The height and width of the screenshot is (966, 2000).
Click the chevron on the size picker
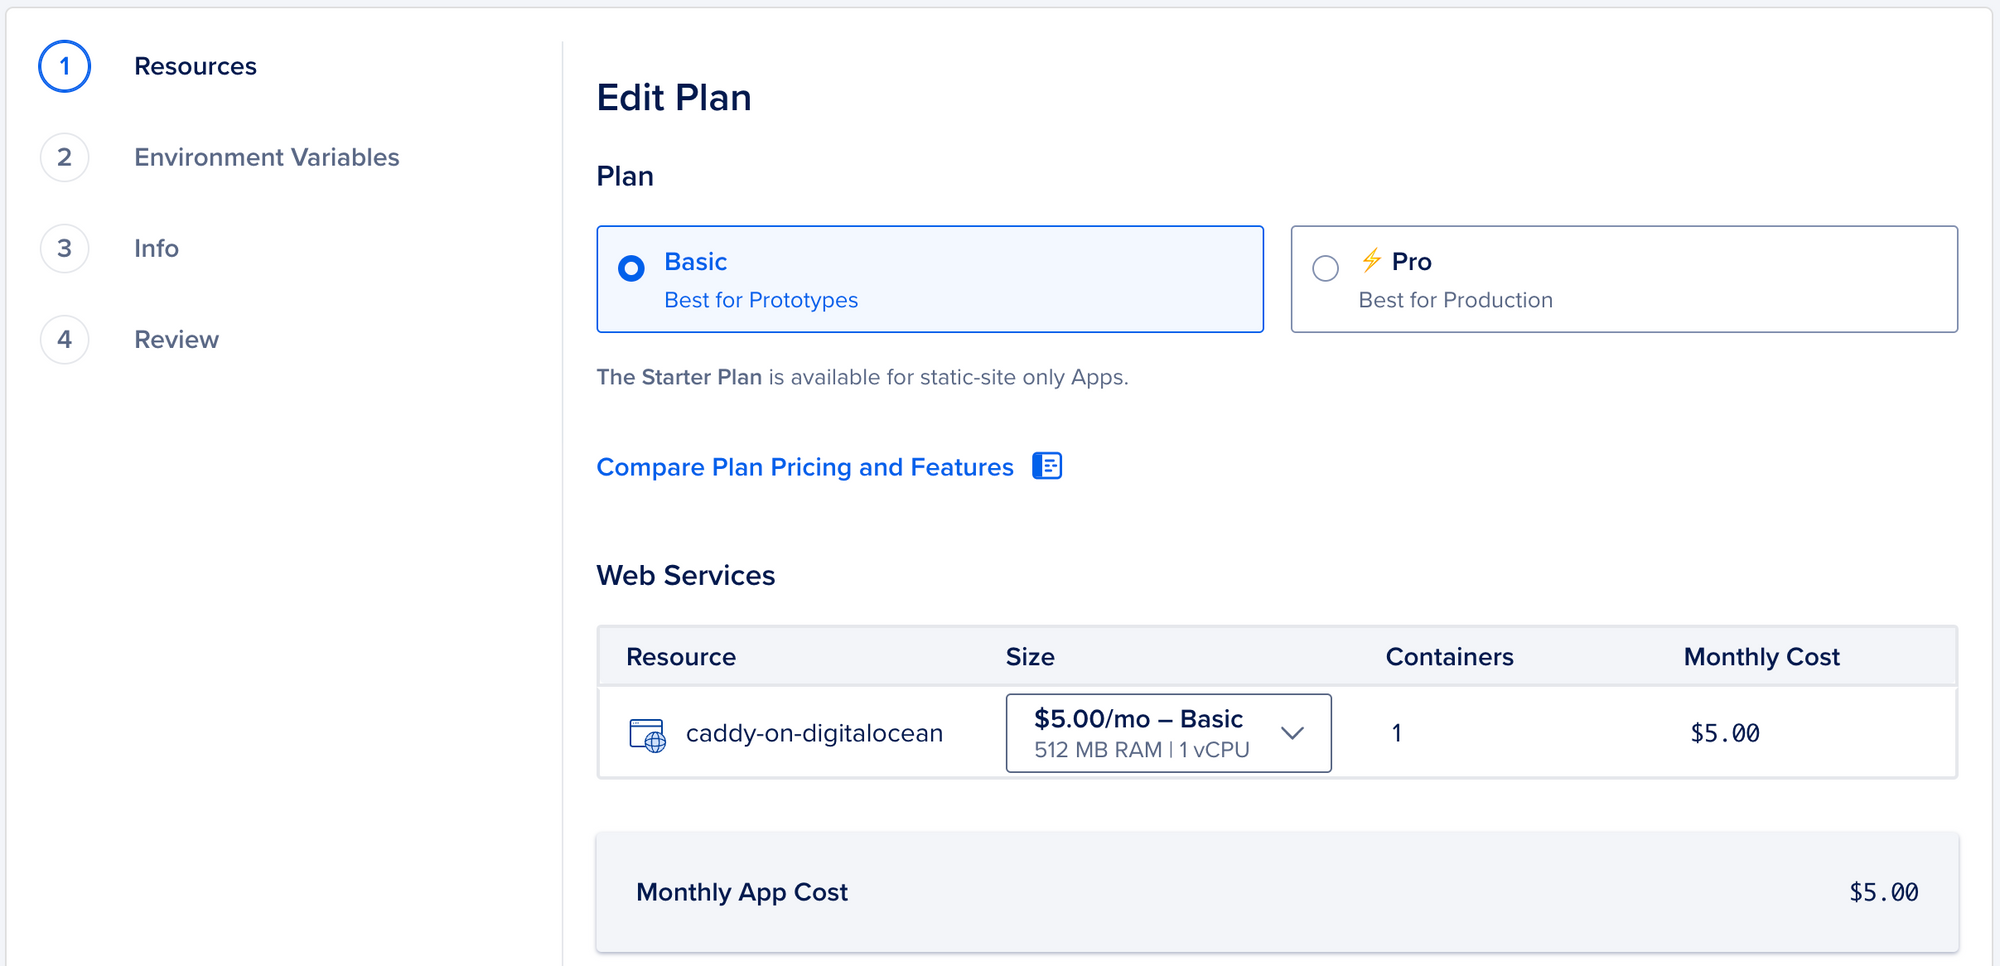[1293, 733]
